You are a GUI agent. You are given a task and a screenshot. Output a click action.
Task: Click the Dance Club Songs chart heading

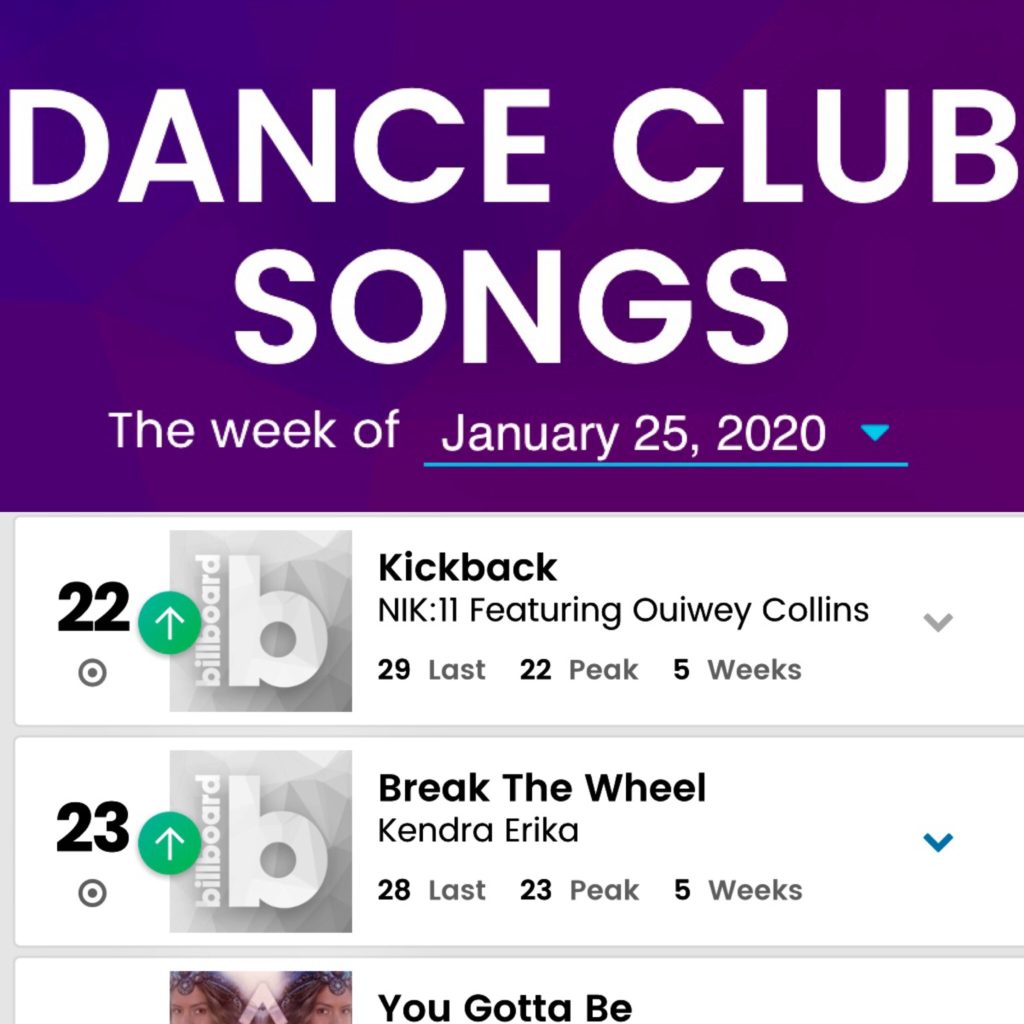tap(512, 225)
